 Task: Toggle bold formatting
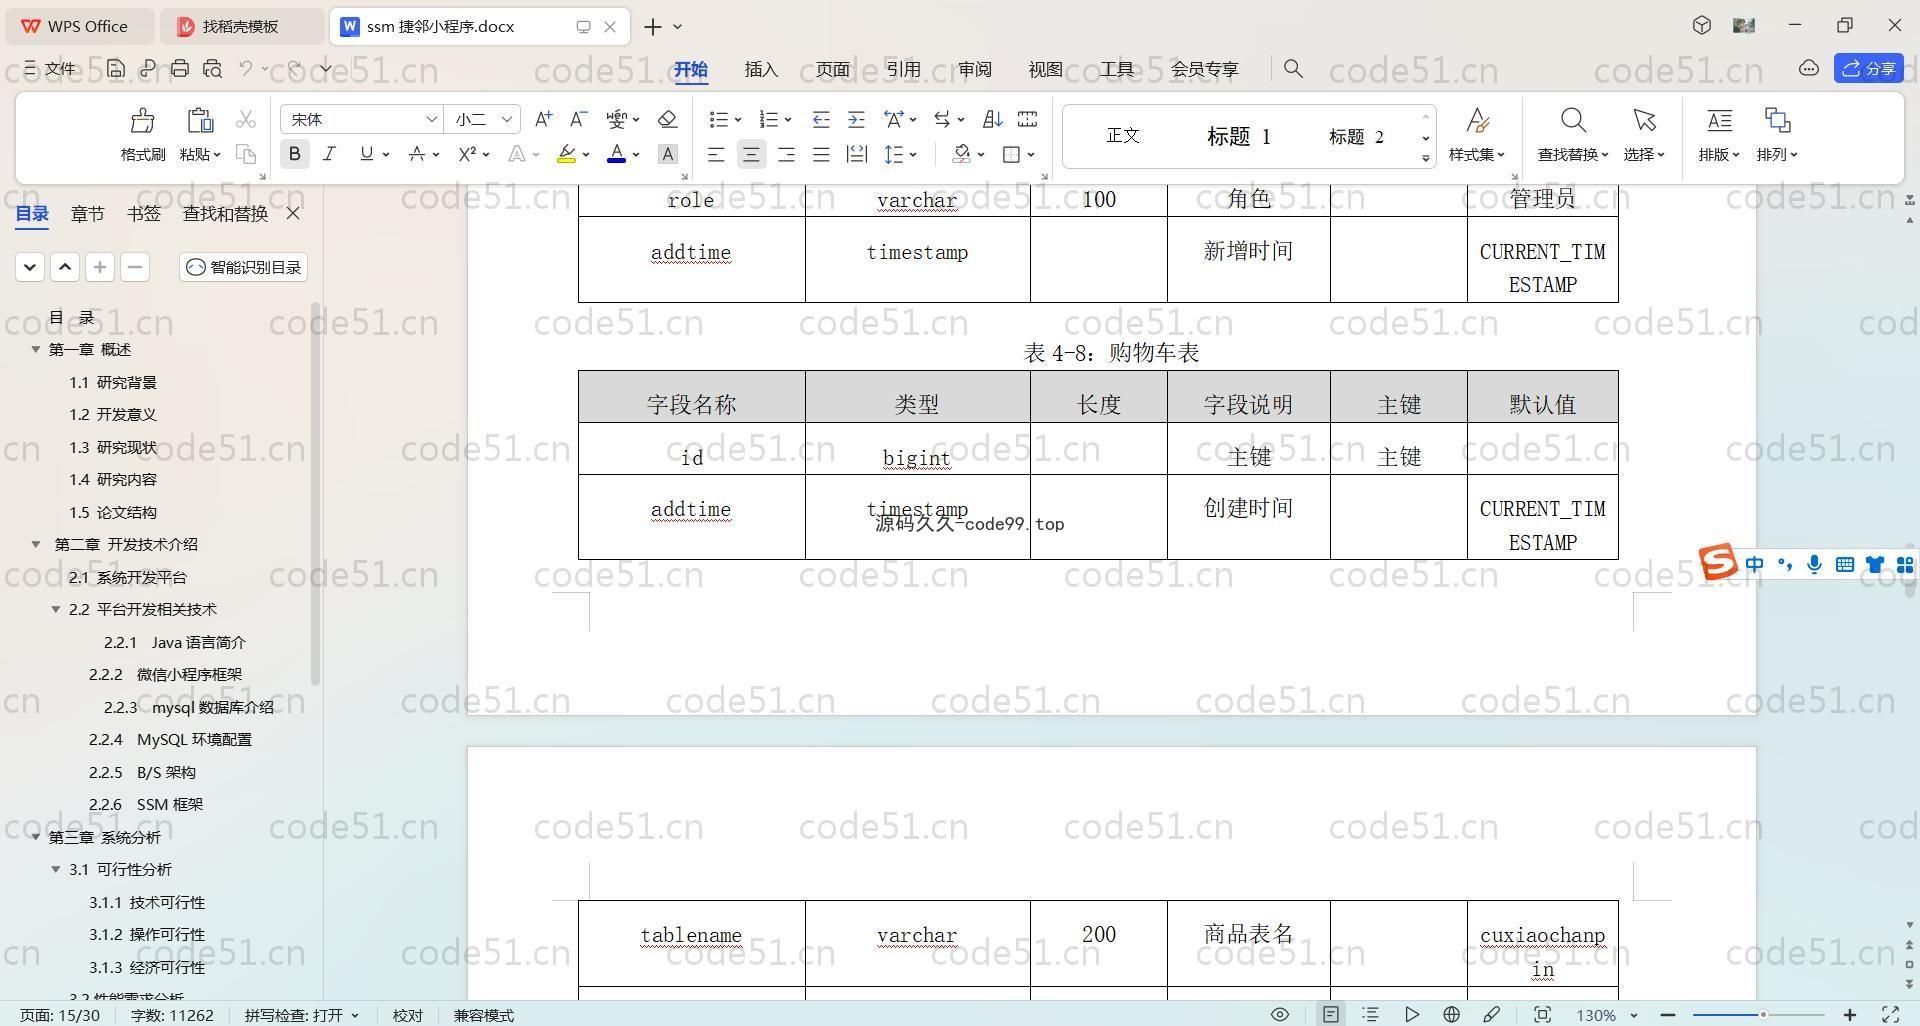(x=294, y=154)
